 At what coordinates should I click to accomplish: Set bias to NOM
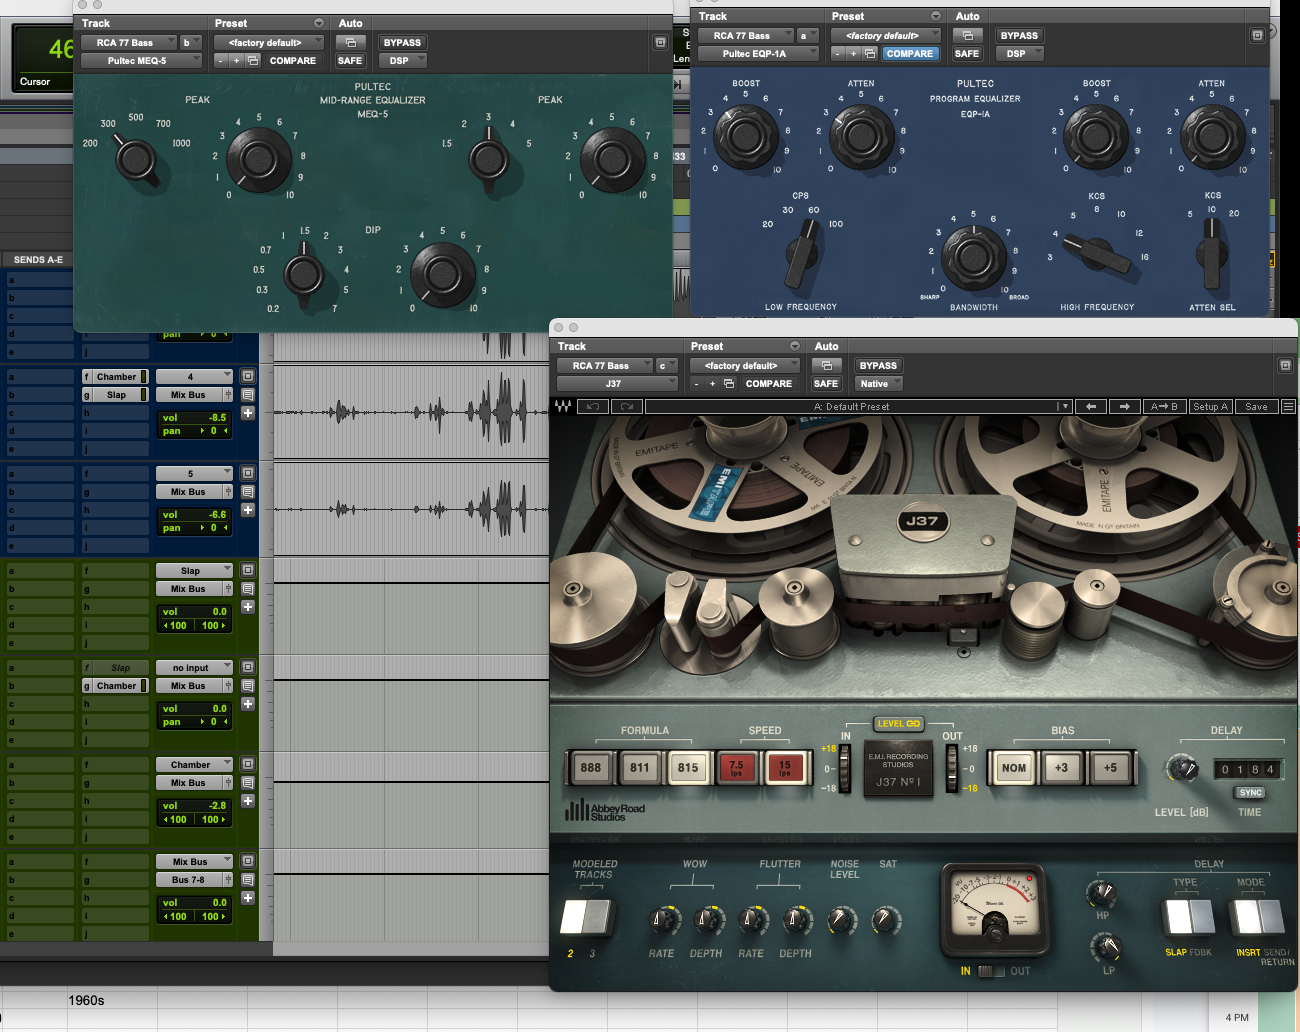[1014, 768]
